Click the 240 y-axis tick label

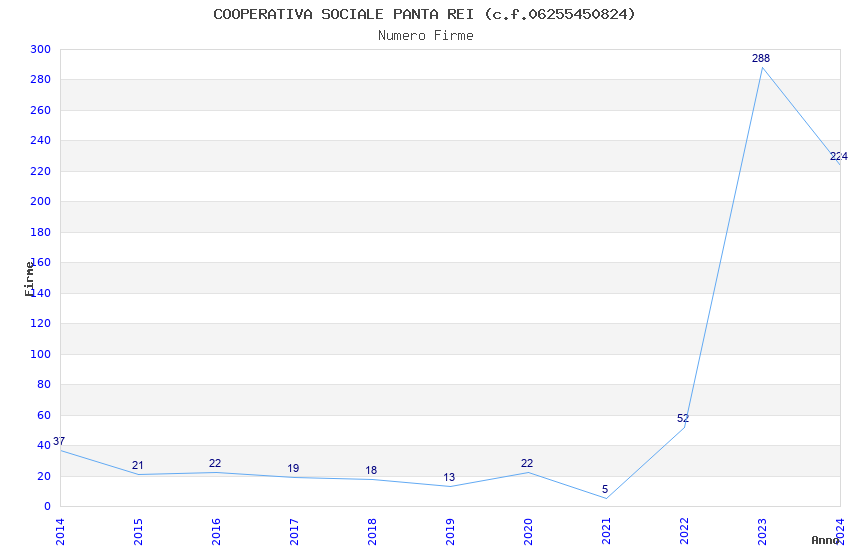[x=41, y=140]
